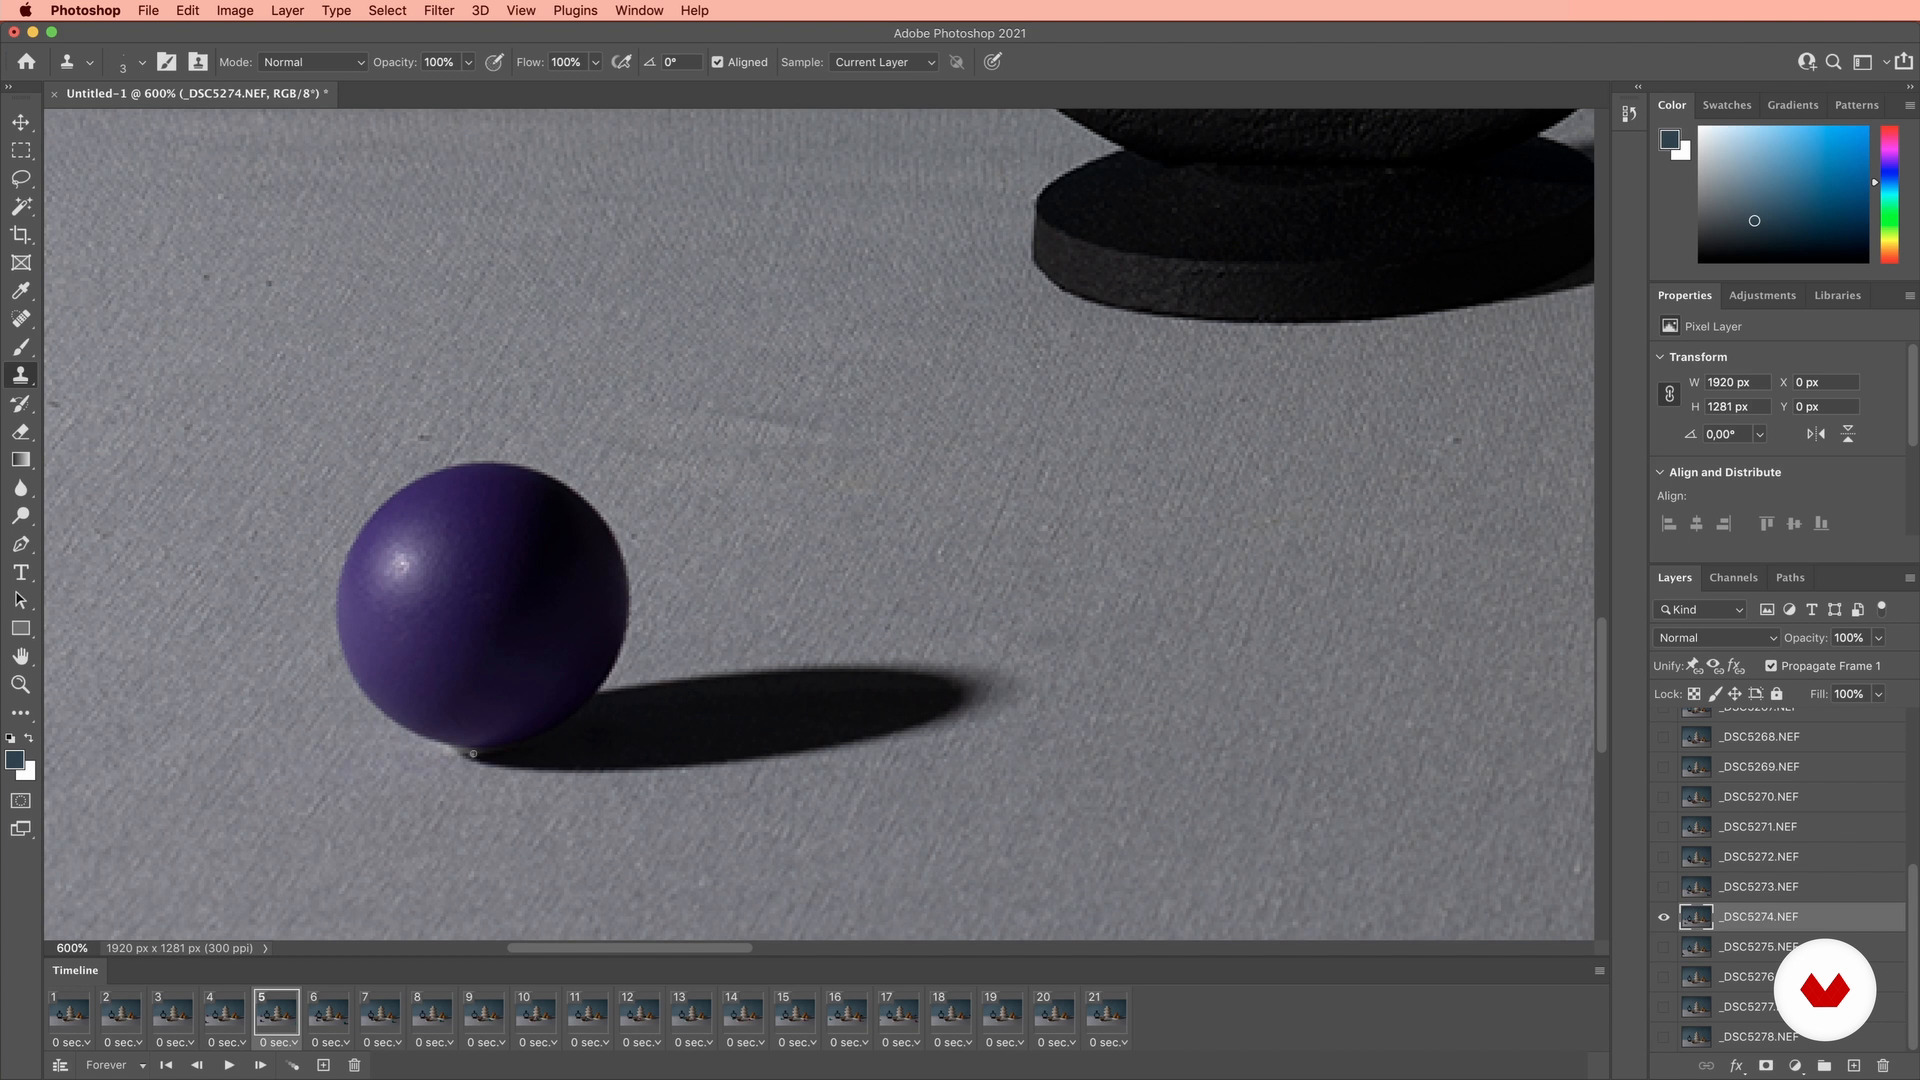Open the Search icon in options bar
The width and height of the screenshot is (1920, 1080).
point(1833,62)
